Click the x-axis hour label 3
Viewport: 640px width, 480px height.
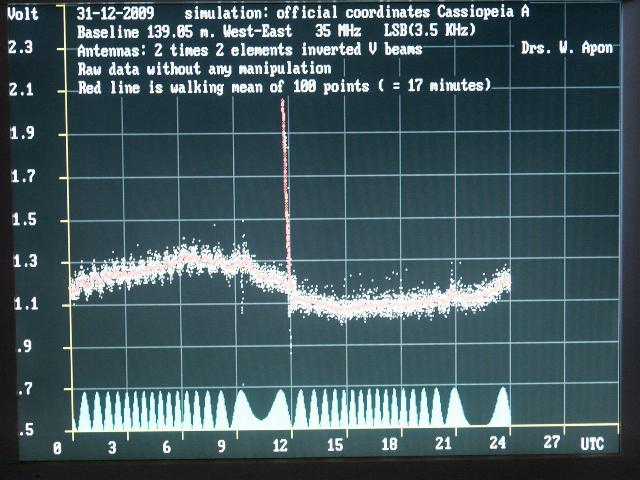coord(112,448)
